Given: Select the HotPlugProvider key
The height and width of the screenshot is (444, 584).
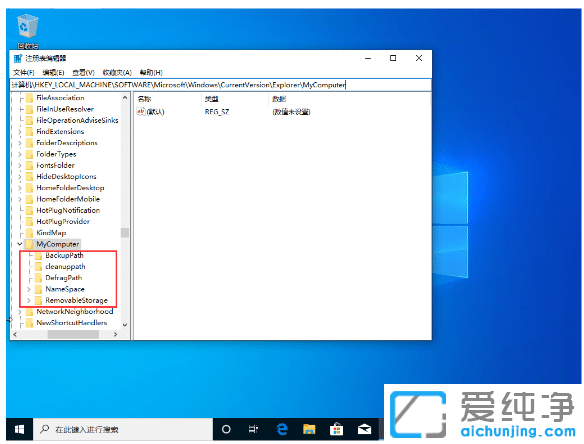Looking at the screenshot, I should [63, 222].
